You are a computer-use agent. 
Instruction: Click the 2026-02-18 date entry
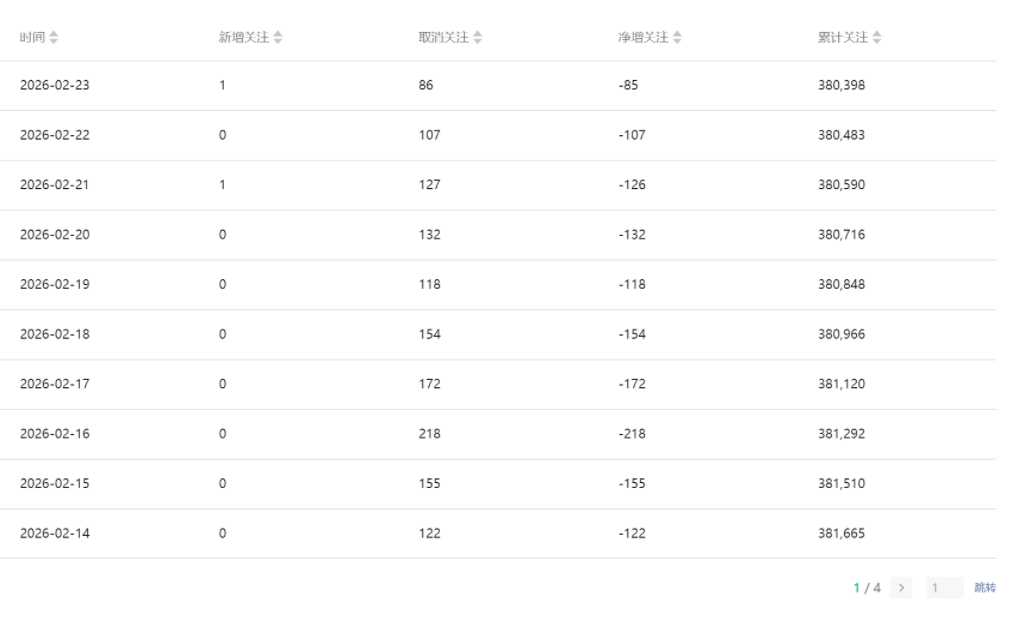click(x=55, y=334)
